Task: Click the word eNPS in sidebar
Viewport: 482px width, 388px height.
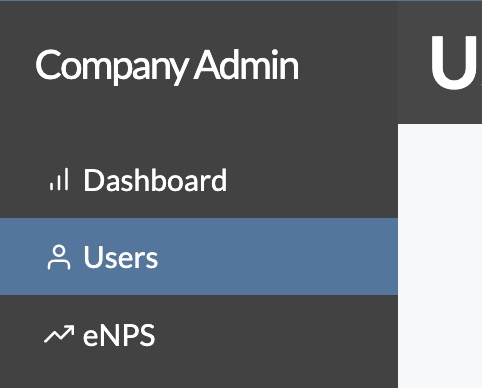Action: coord(119,335)
